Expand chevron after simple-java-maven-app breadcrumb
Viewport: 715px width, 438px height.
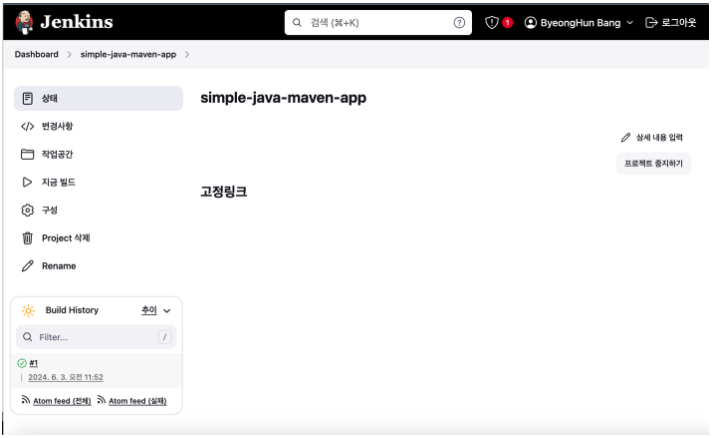coord(187,54)
